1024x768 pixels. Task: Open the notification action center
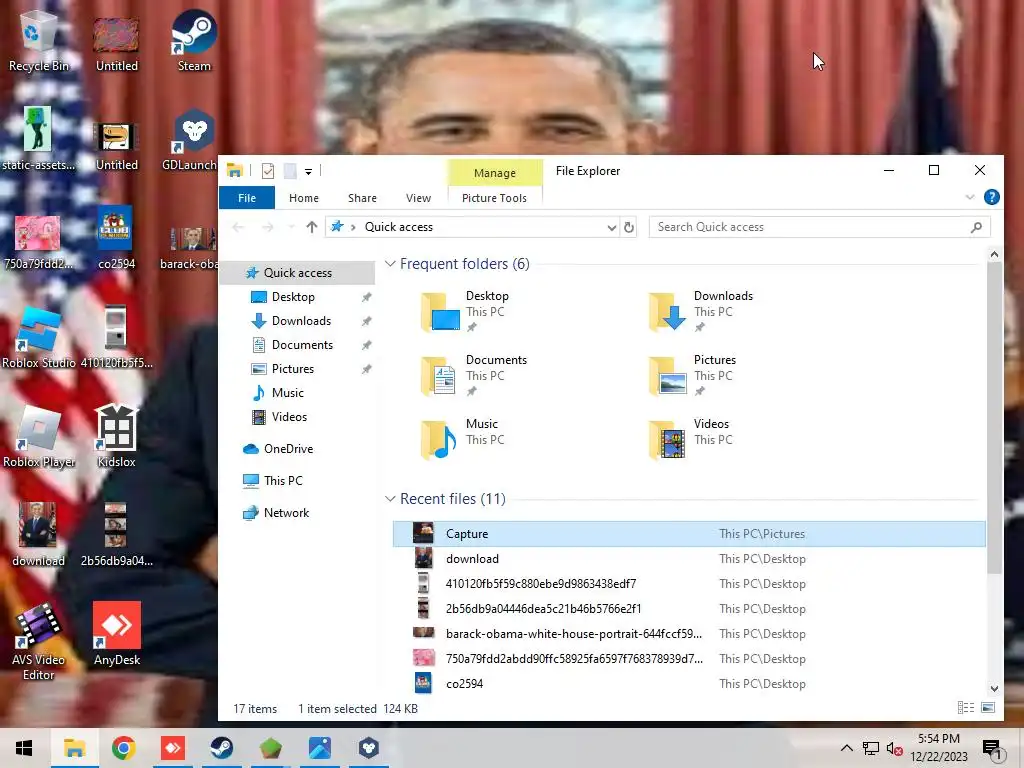[x=993, y=748]
